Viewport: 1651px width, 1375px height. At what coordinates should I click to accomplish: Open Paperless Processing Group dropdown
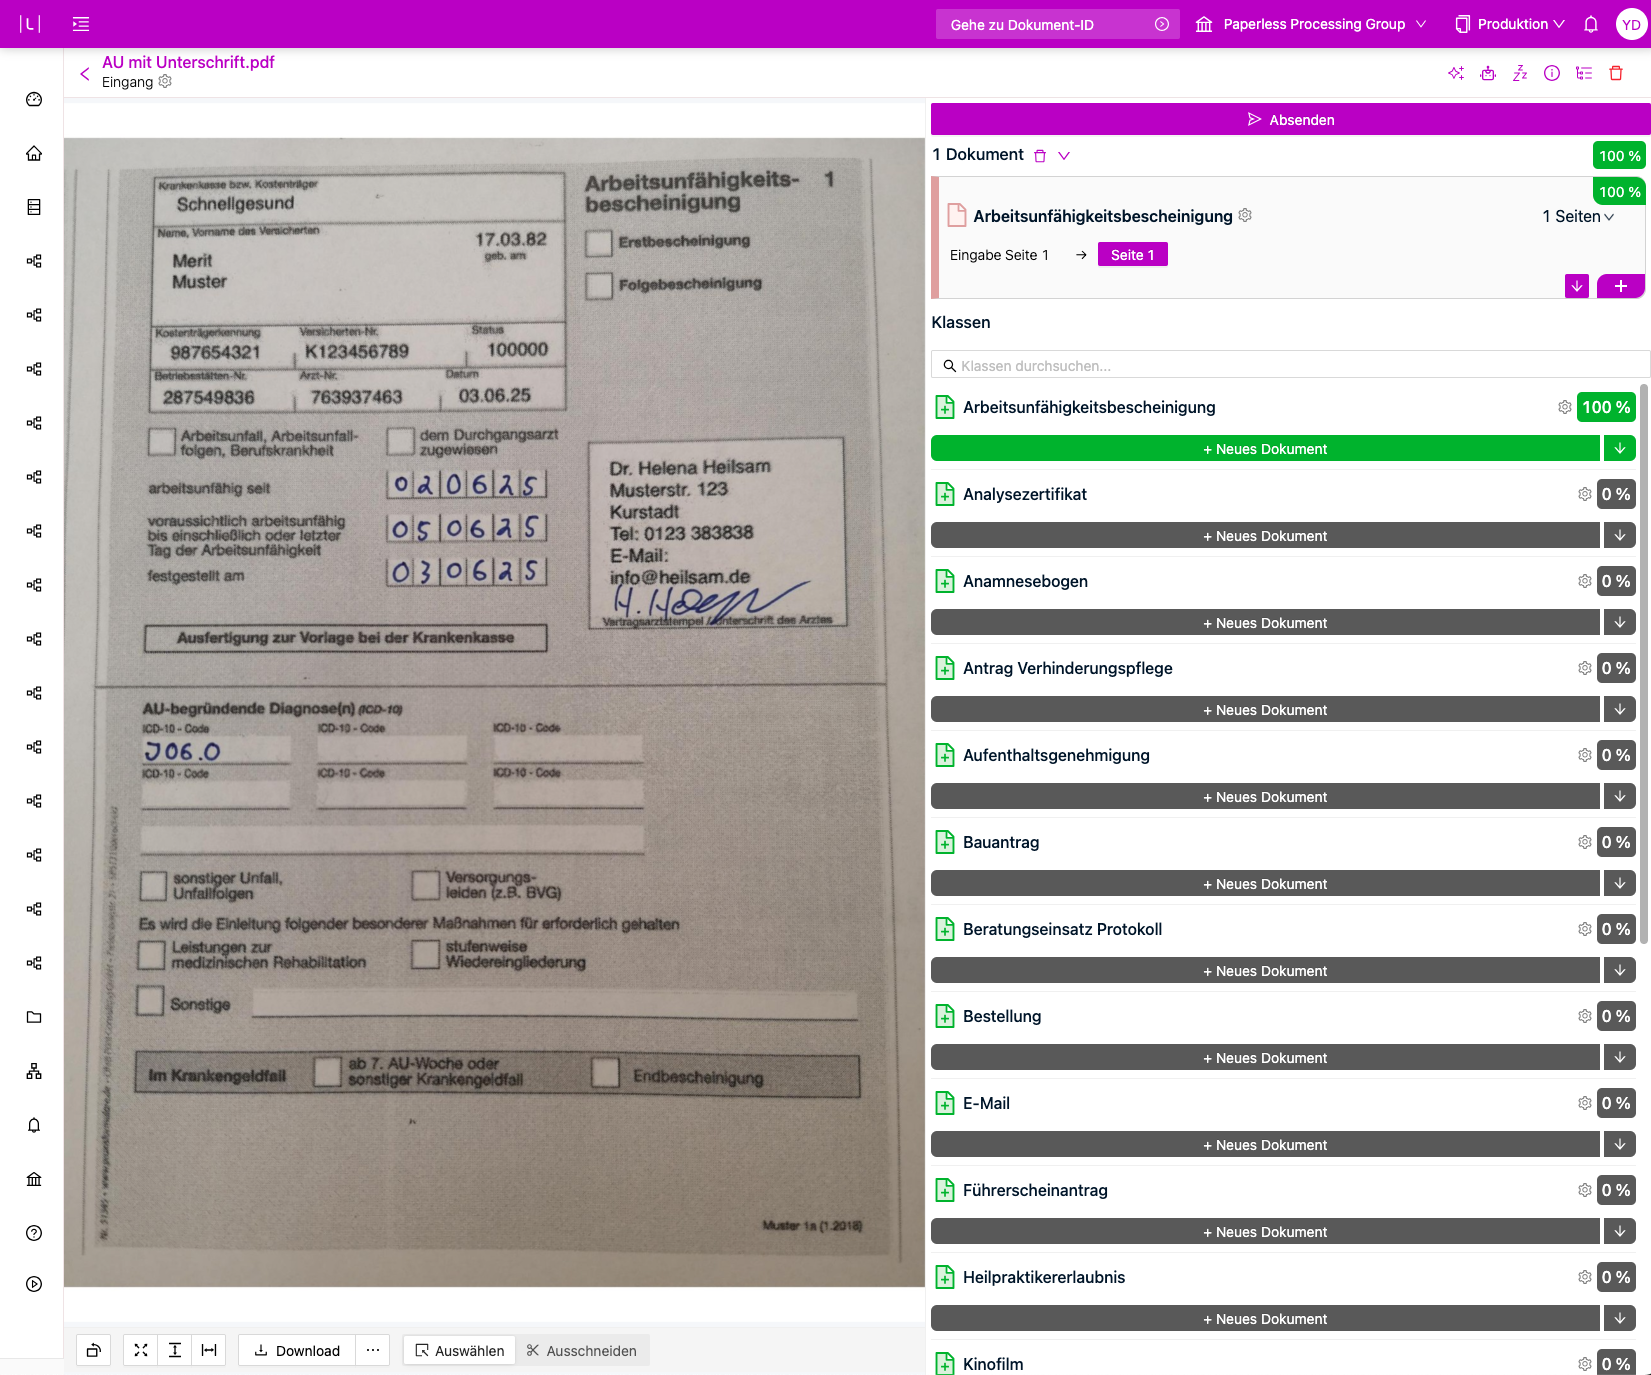pos(1311,24)
